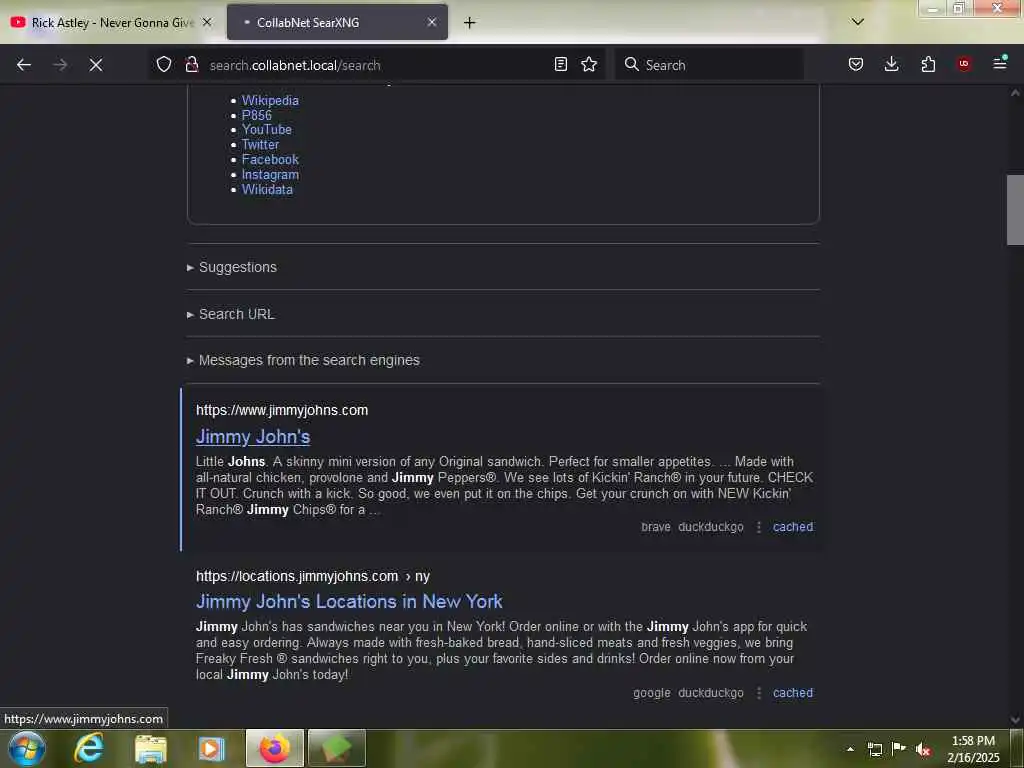The width and height of the screenshot is (1024, 768).
Task: Open the Twitter link
Action: coord(260,144)
